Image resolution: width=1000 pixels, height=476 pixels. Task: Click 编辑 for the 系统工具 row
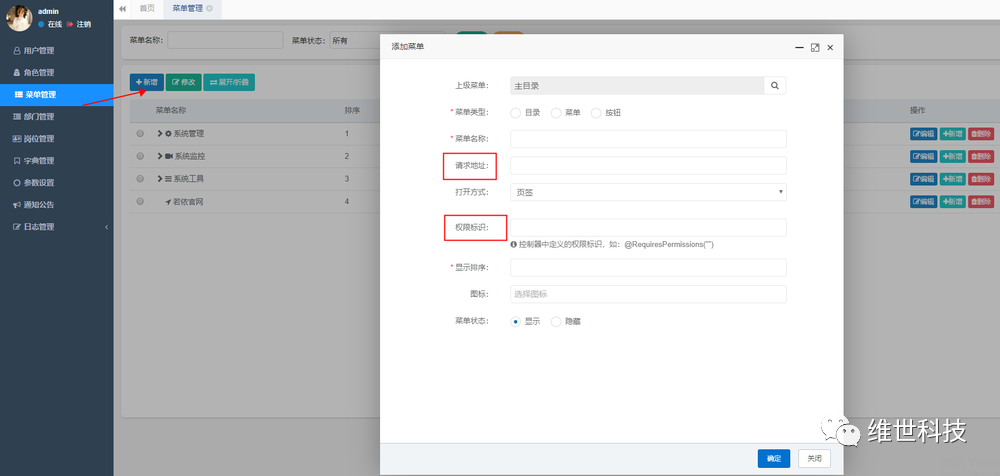923,179
